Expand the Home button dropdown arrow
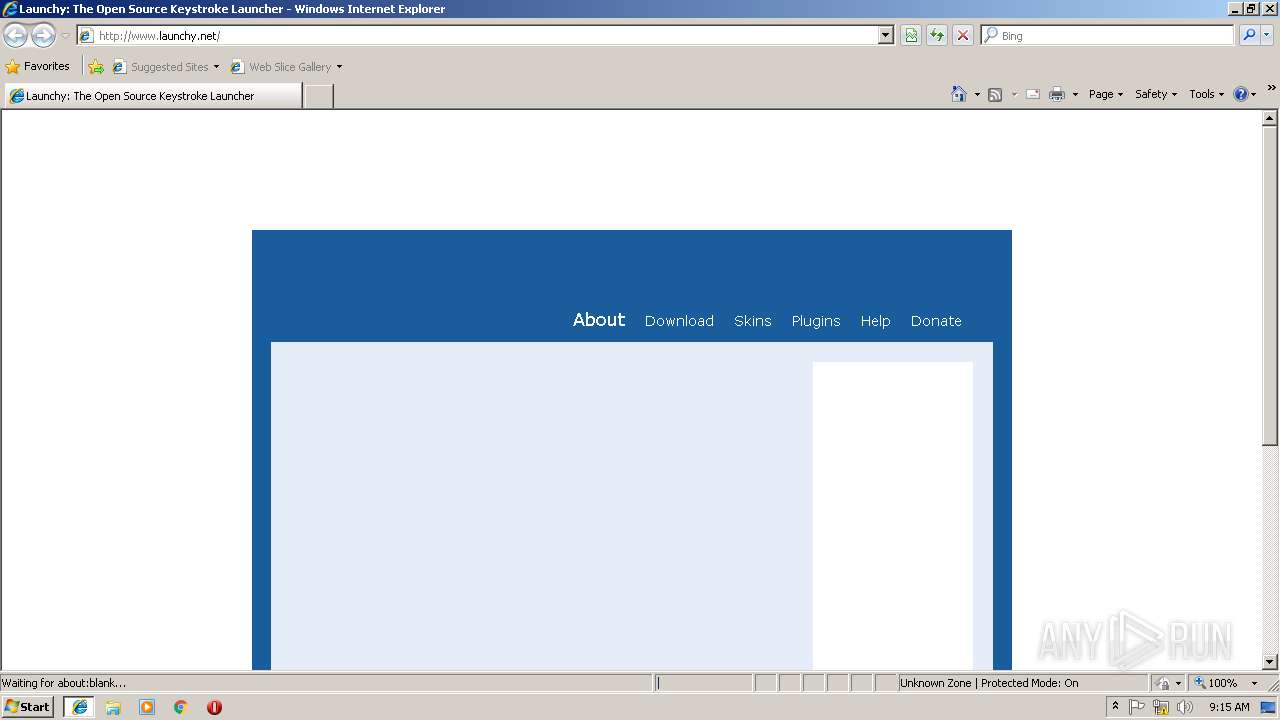 (x=977, y=94)
